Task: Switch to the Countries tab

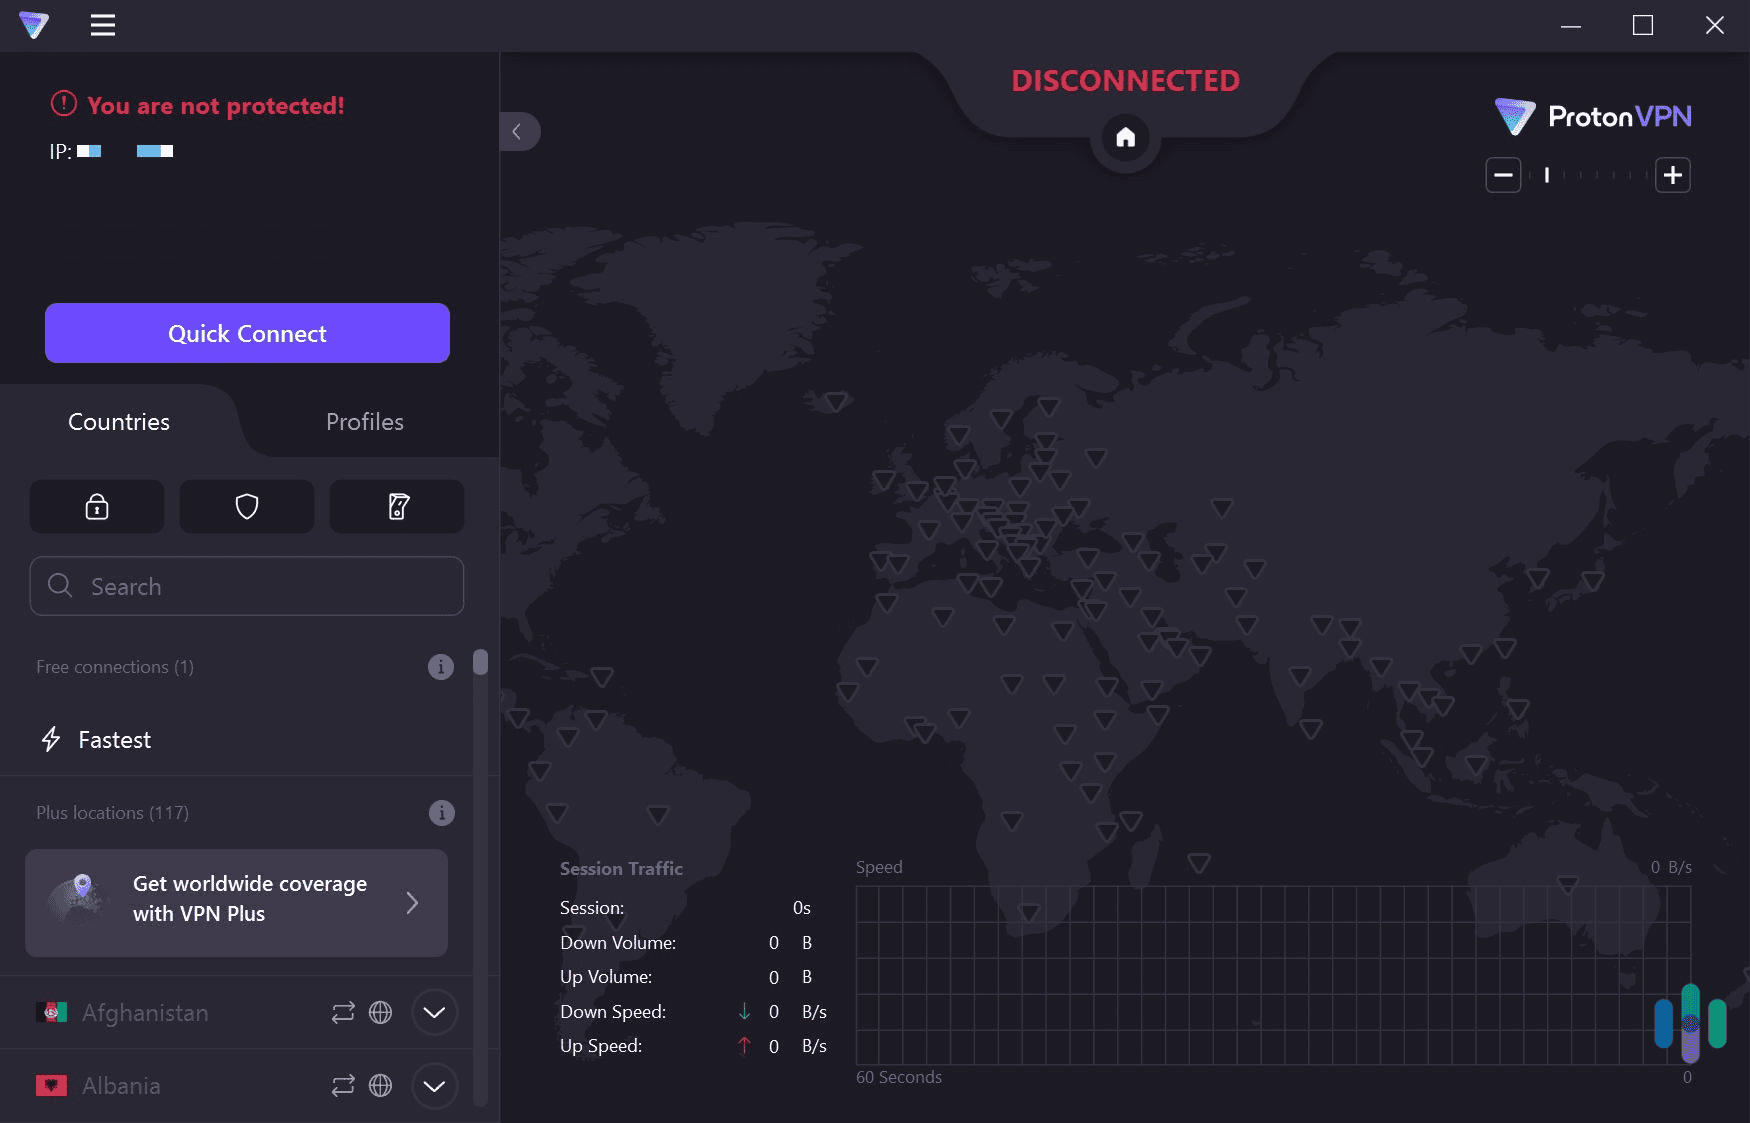Action: tap(118, 421)
